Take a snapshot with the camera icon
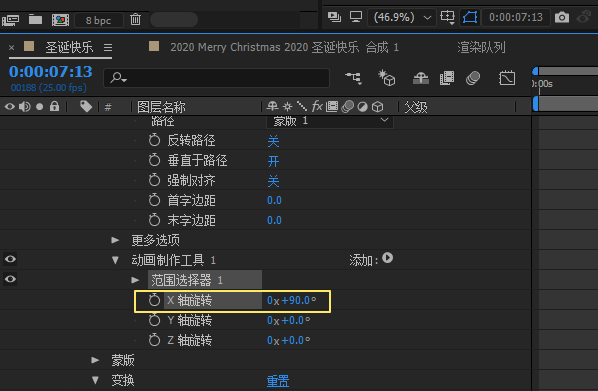Image resolution: width=598 pixels, height=391 pixels. pos(562,17)
